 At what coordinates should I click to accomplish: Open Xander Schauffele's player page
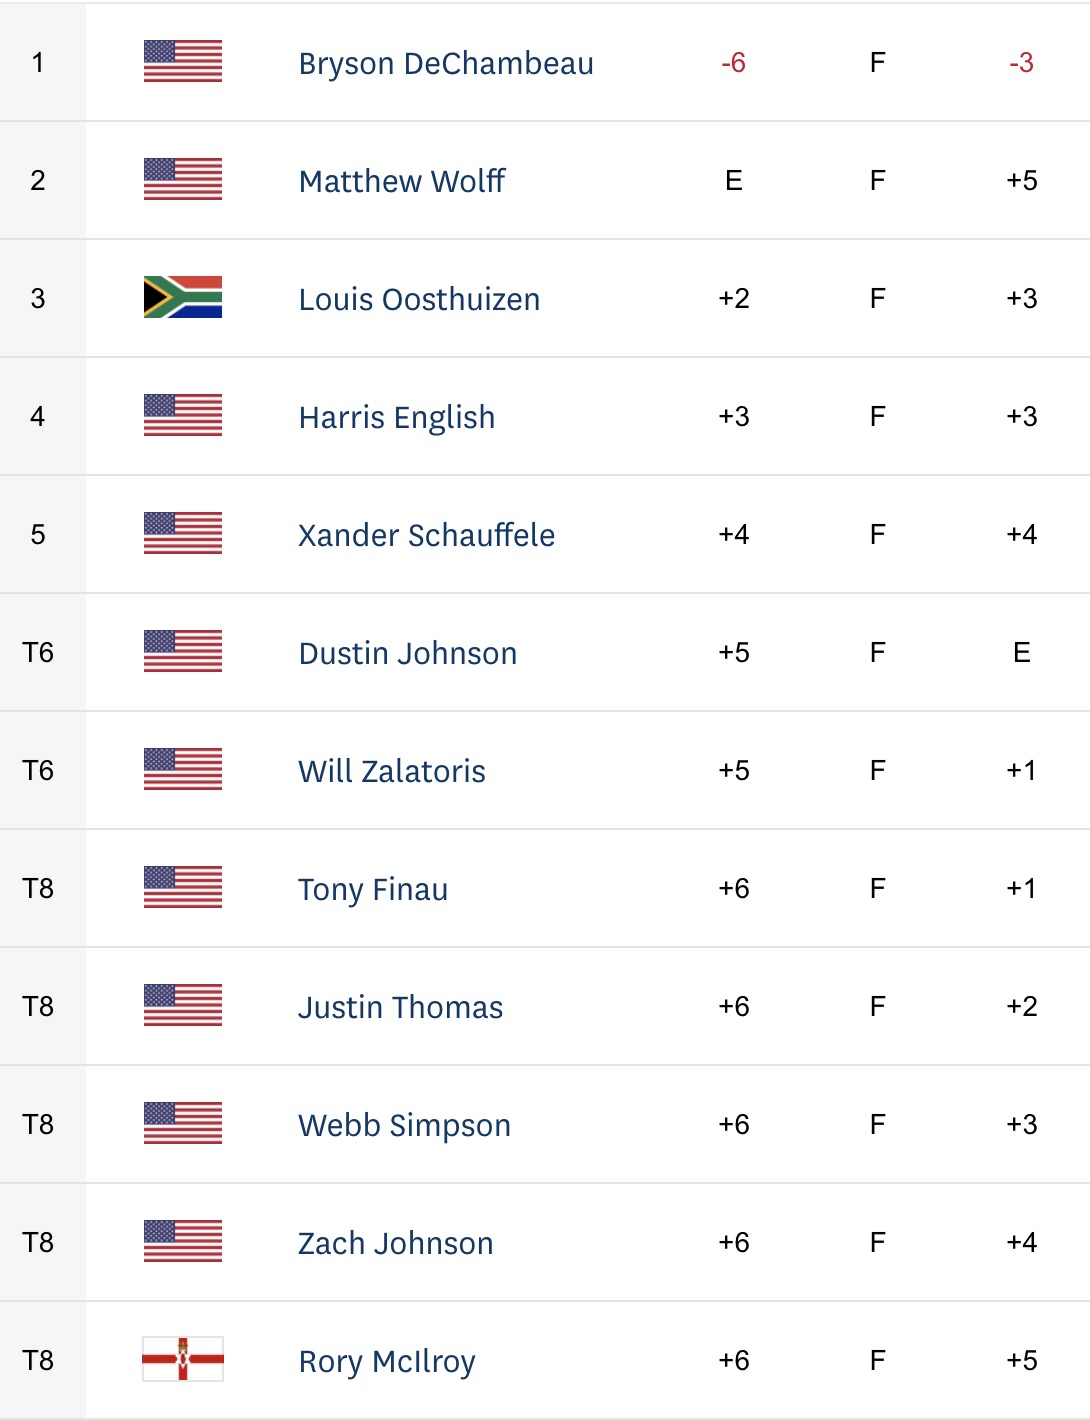tap(427, 535)
